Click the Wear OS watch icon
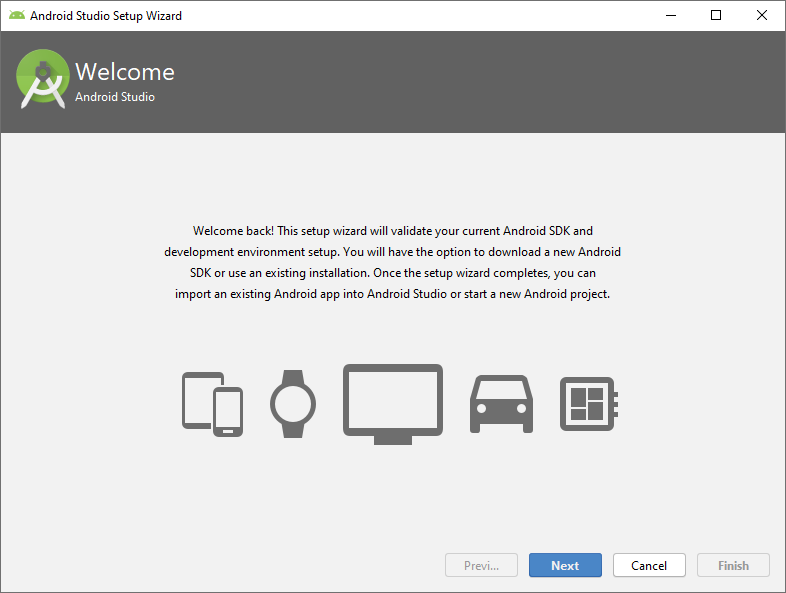 [293, 404]
